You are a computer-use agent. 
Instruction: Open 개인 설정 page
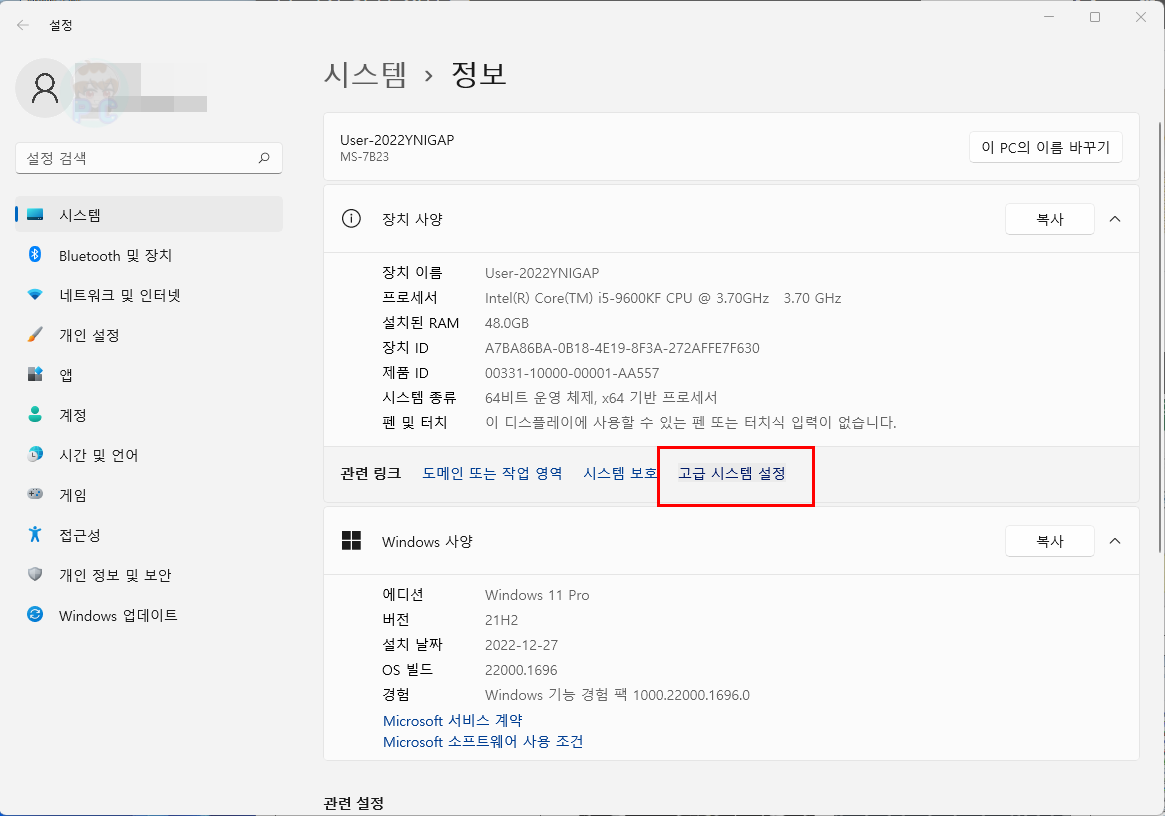pyautogui.click(x=149, y=335)
